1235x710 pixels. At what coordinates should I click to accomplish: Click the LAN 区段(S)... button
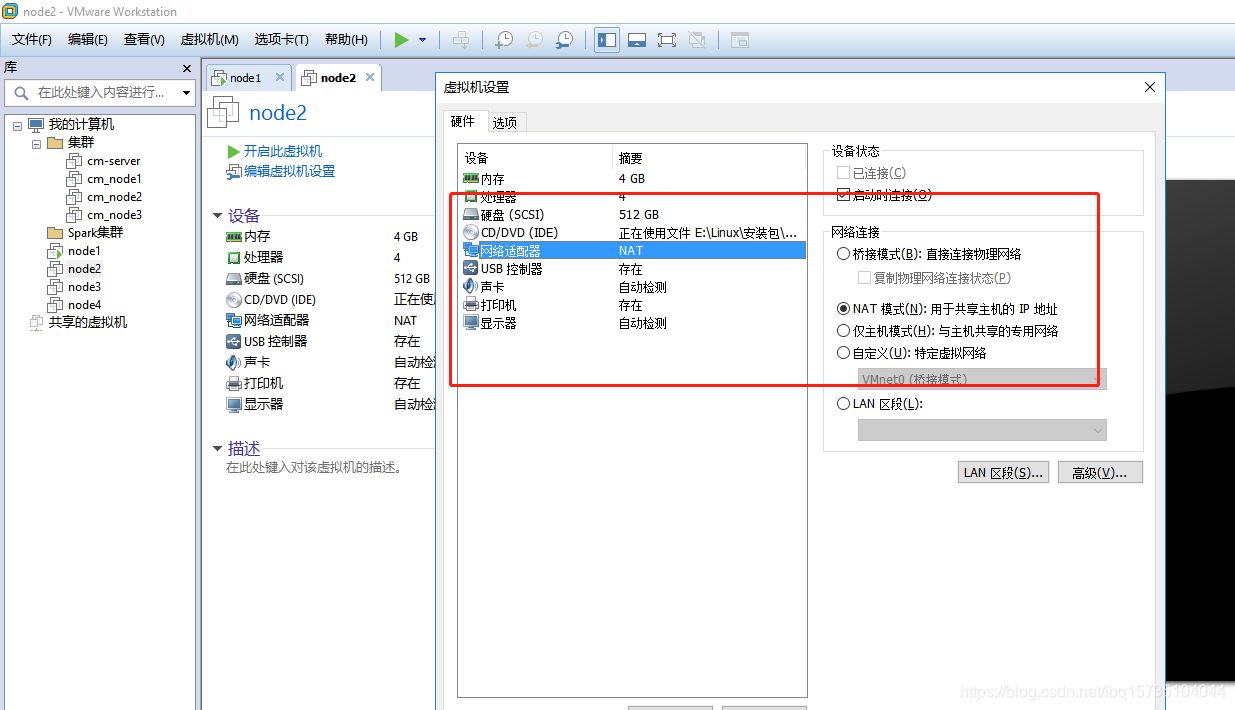pos(1003,473)
